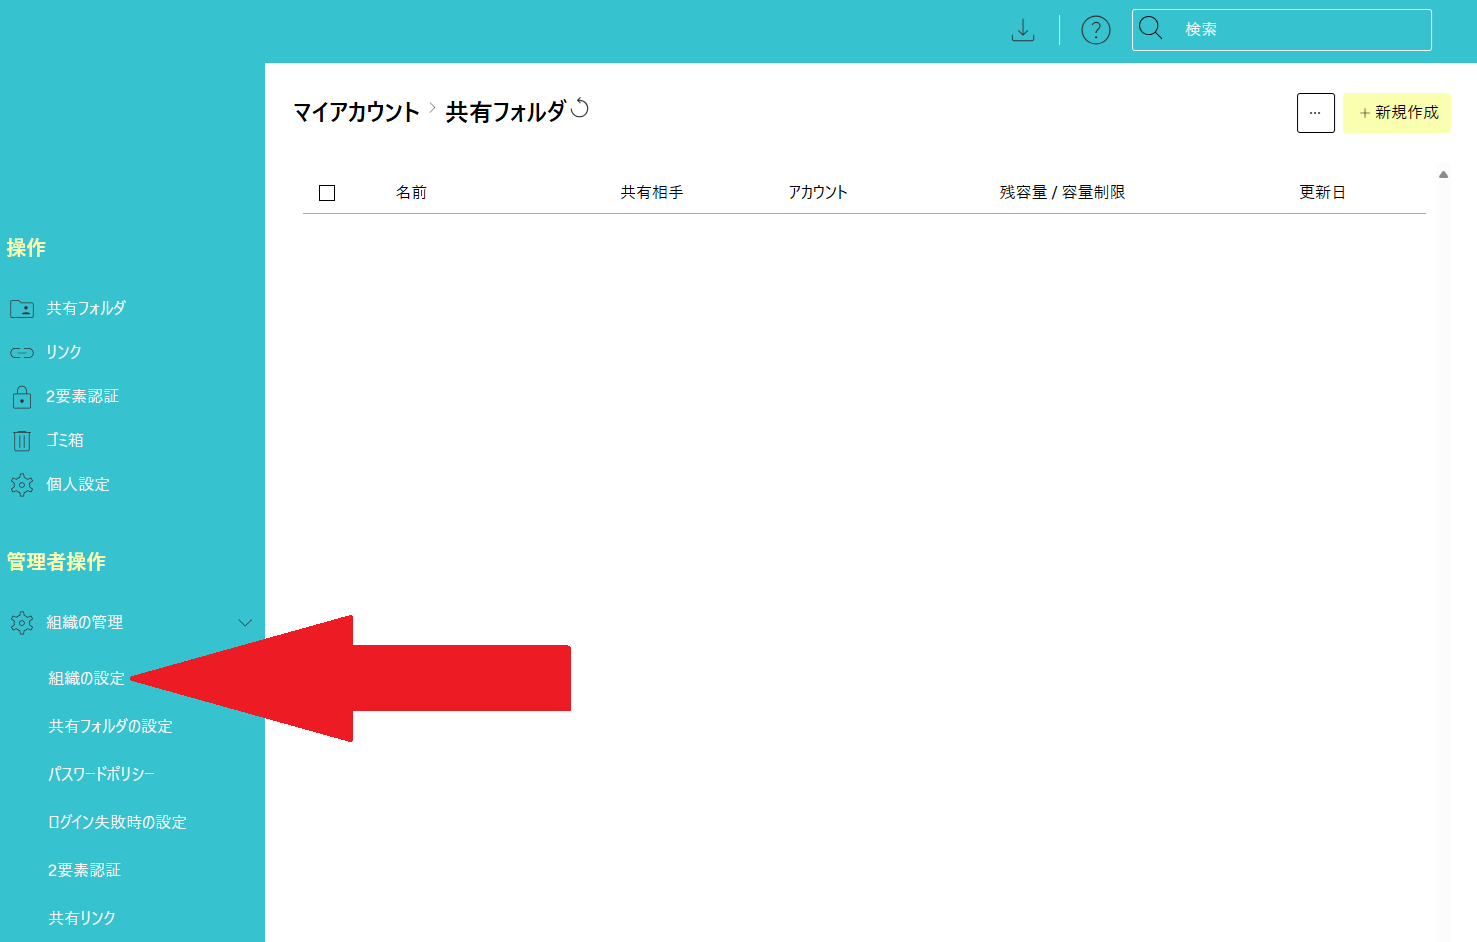Click into the 検索 search field
The height and width of the screenshot is (942, 1477).
tap(1300, 30)
